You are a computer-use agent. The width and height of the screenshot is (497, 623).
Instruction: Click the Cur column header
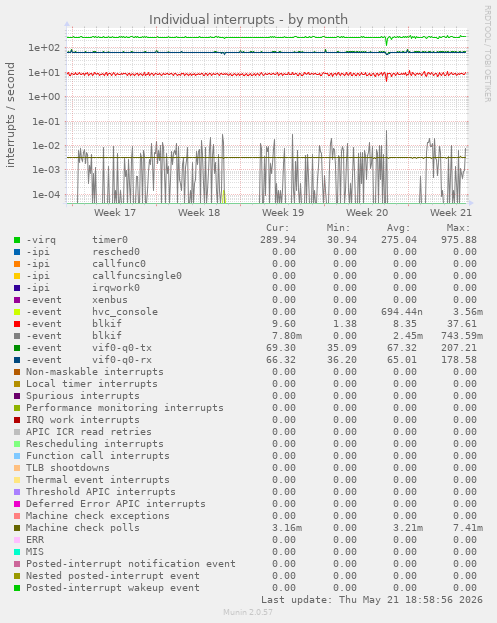click(278, 228)
